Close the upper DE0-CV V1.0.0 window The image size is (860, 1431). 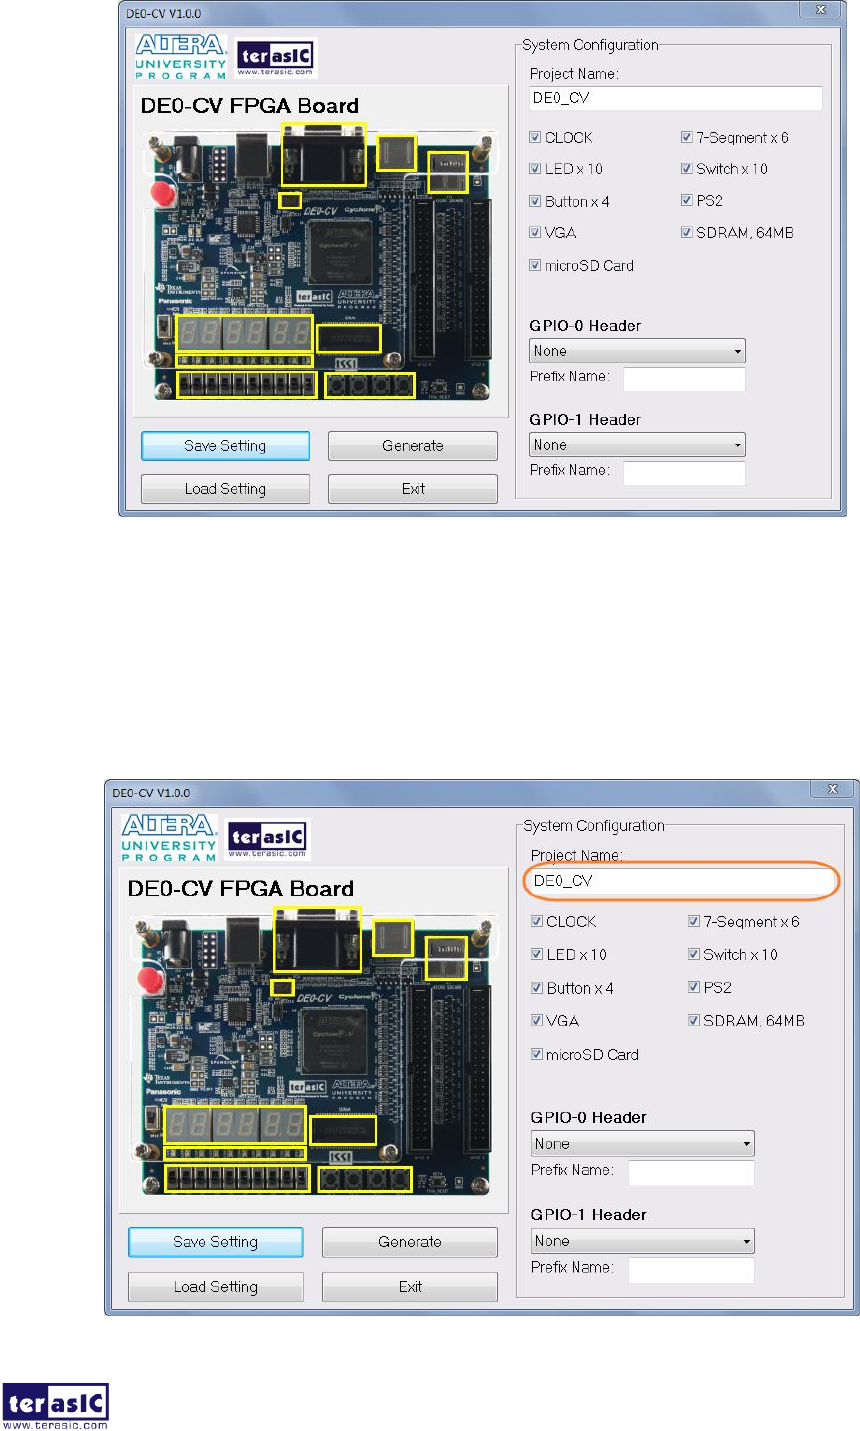820,10
